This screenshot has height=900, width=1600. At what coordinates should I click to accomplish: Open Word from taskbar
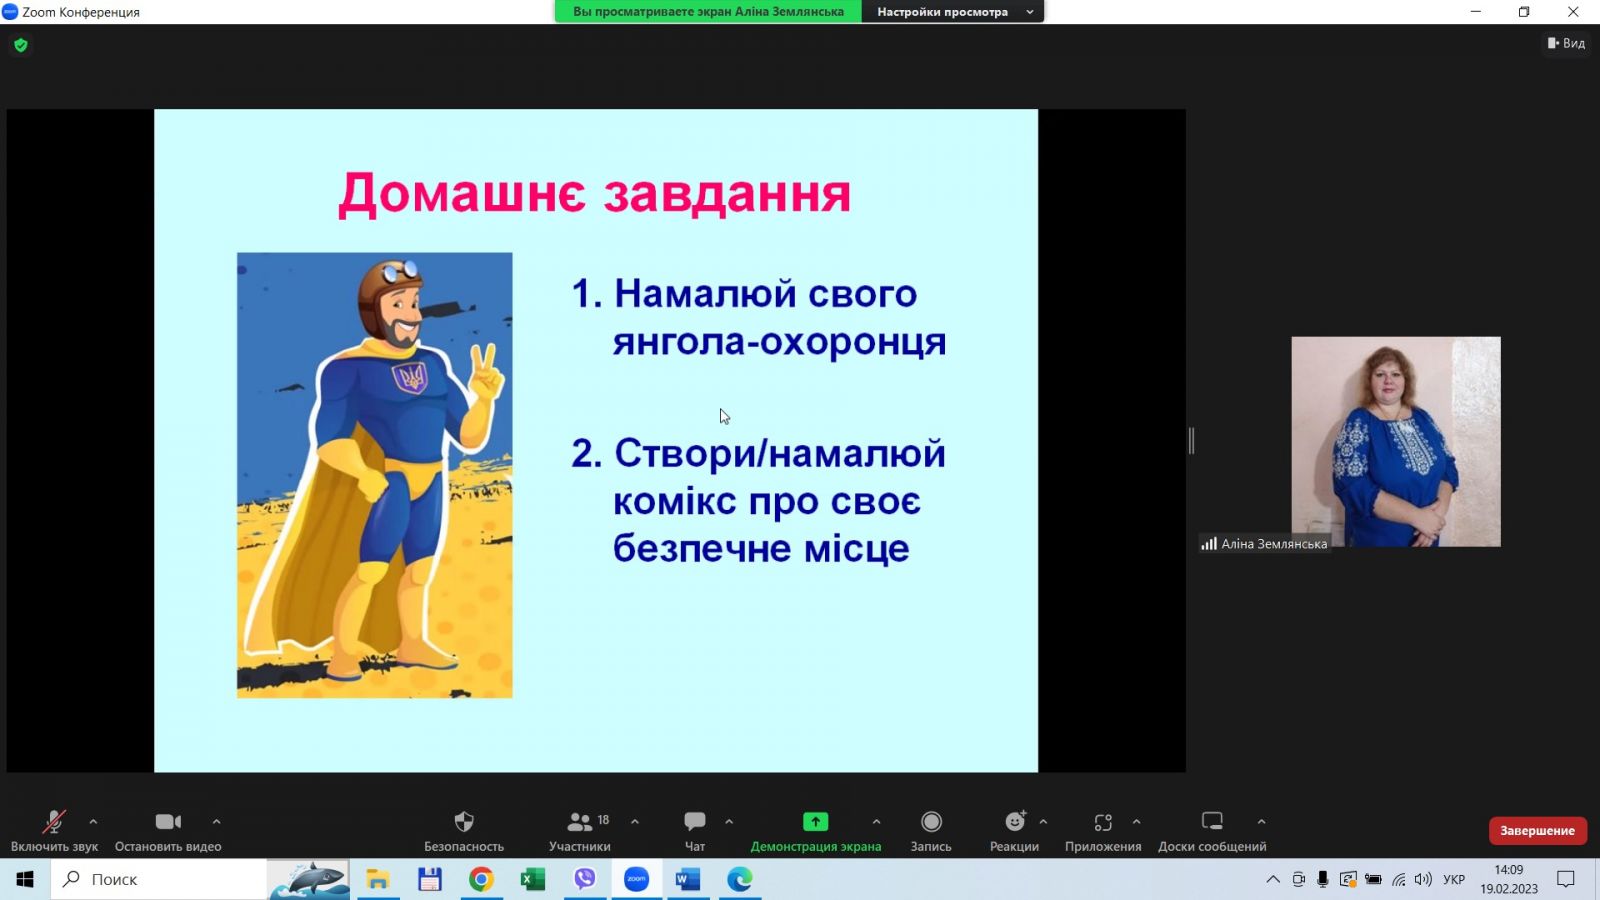(688, 879)
